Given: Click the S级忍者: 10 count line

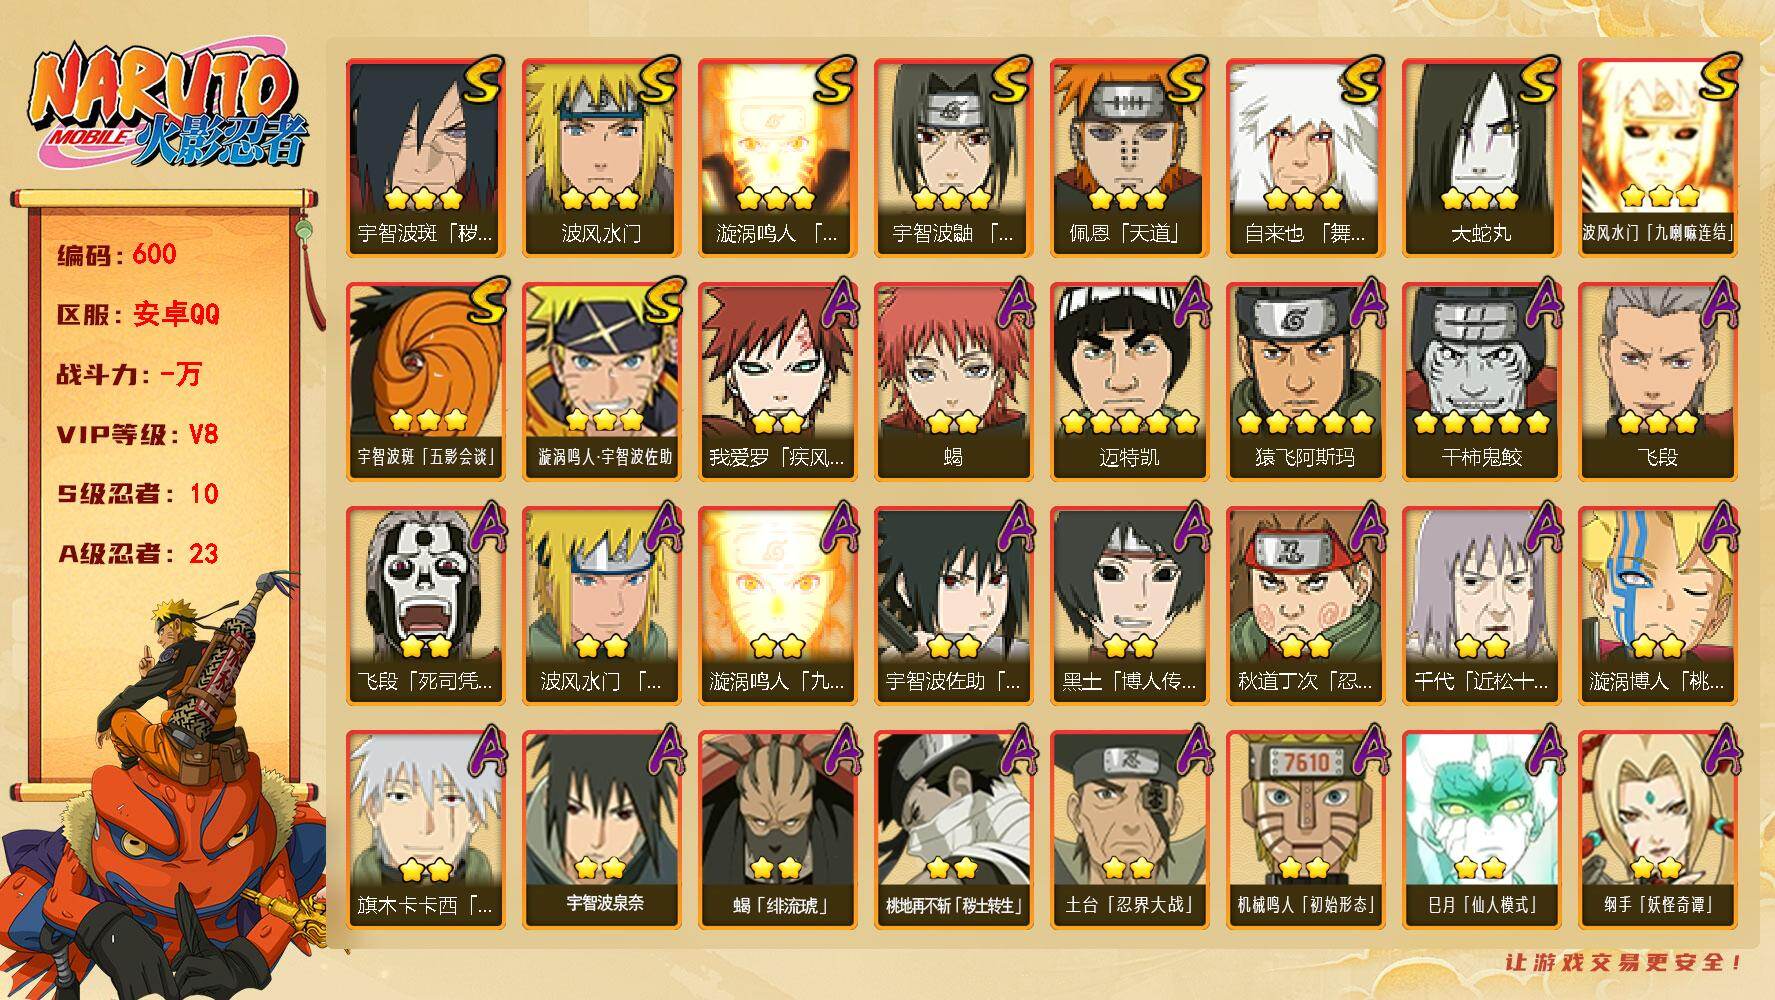Looking at the screenshot, I should (x=137, y=494).
